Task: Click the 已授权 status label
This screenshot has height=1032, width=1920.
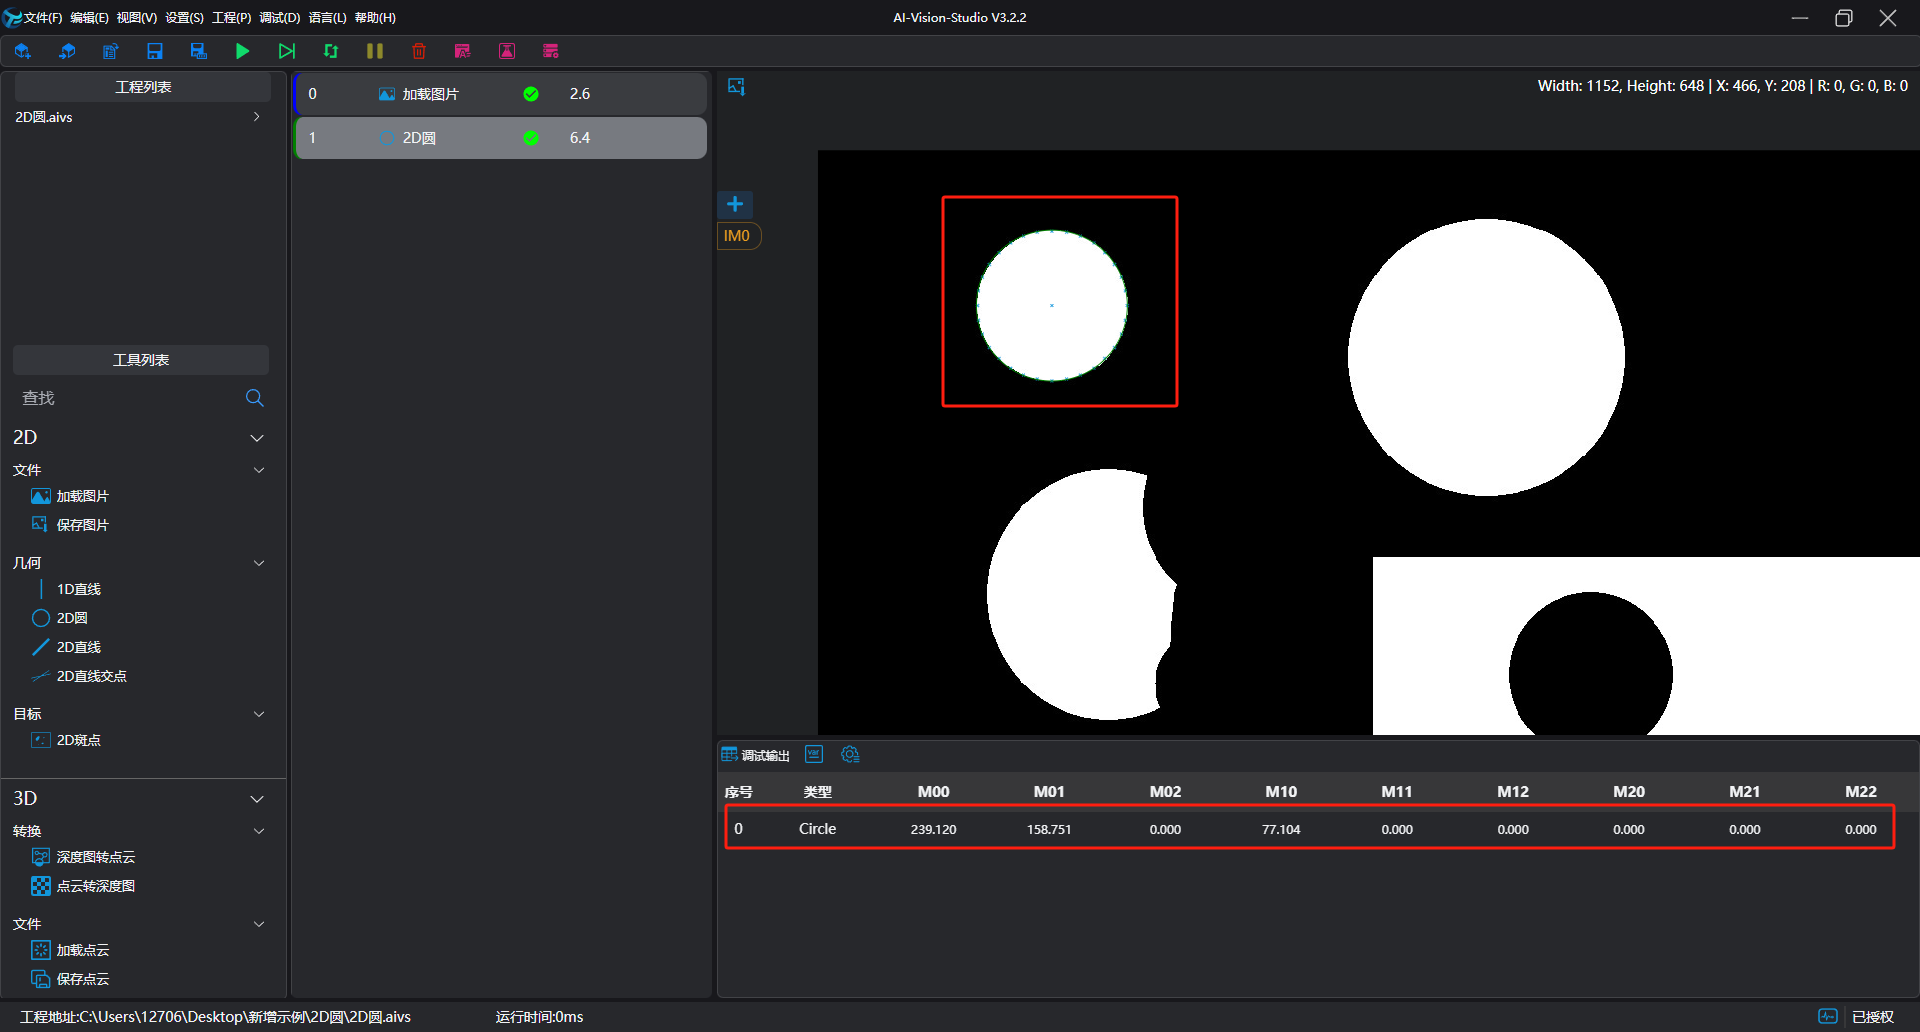Action: pos(1873,1017)
